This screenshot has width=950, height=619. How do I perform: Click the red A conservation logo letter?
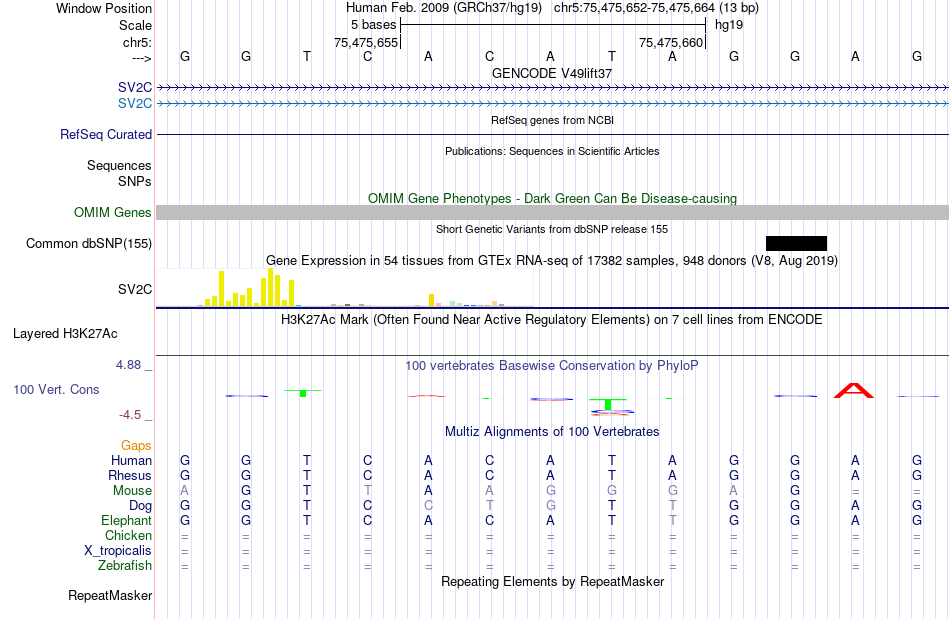pyautogui.click(x=854, y=391)
